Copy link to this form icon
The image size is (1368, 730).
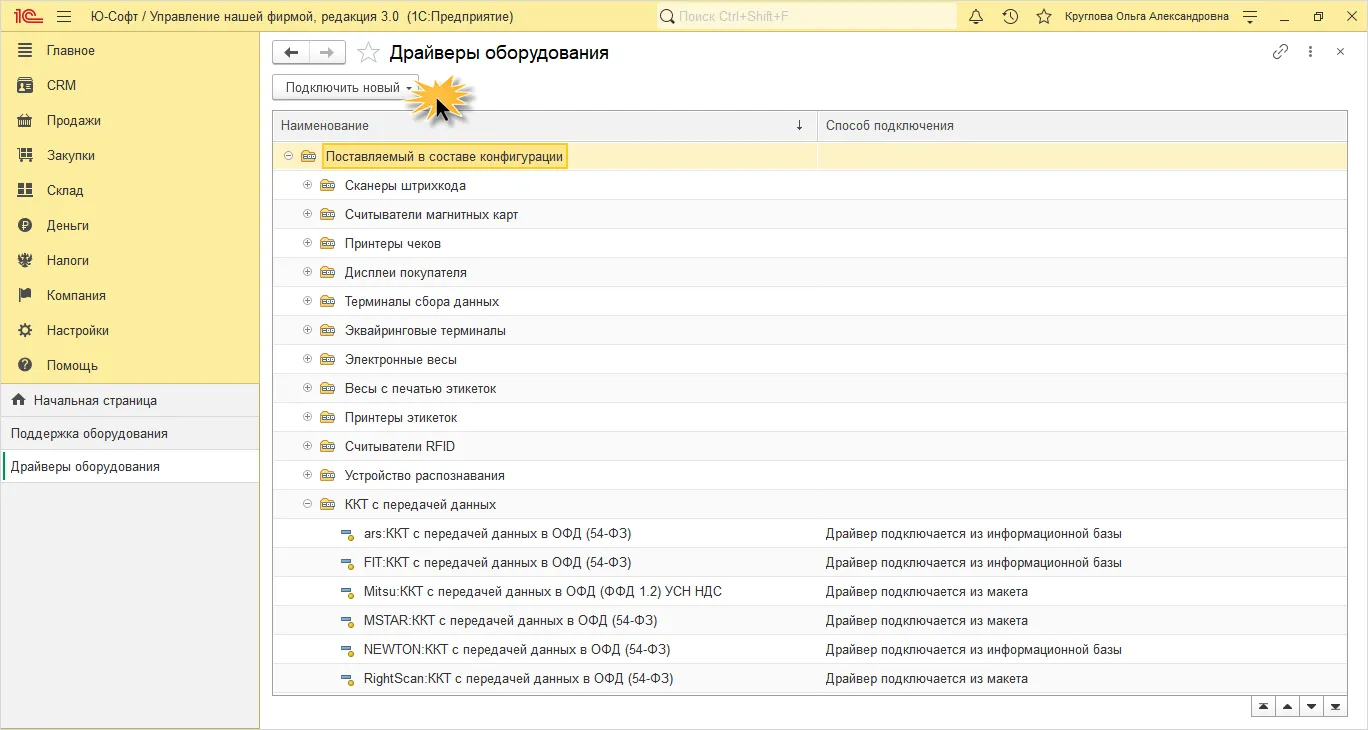click(x=1280, y=52)
